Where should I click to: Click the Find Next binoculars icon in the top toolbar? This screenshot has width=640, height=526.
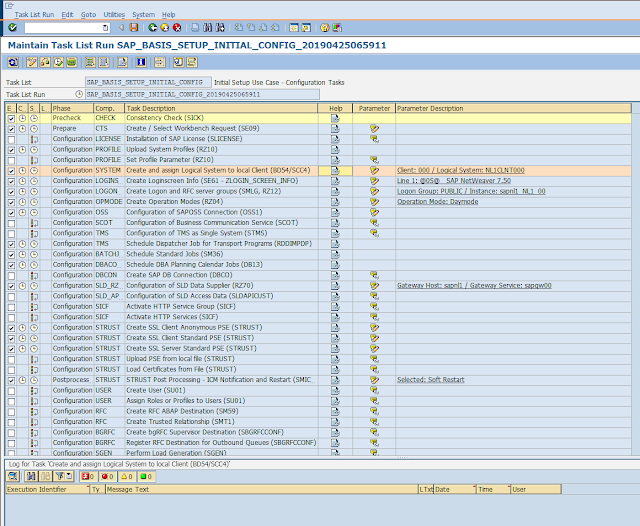(220, 27)
